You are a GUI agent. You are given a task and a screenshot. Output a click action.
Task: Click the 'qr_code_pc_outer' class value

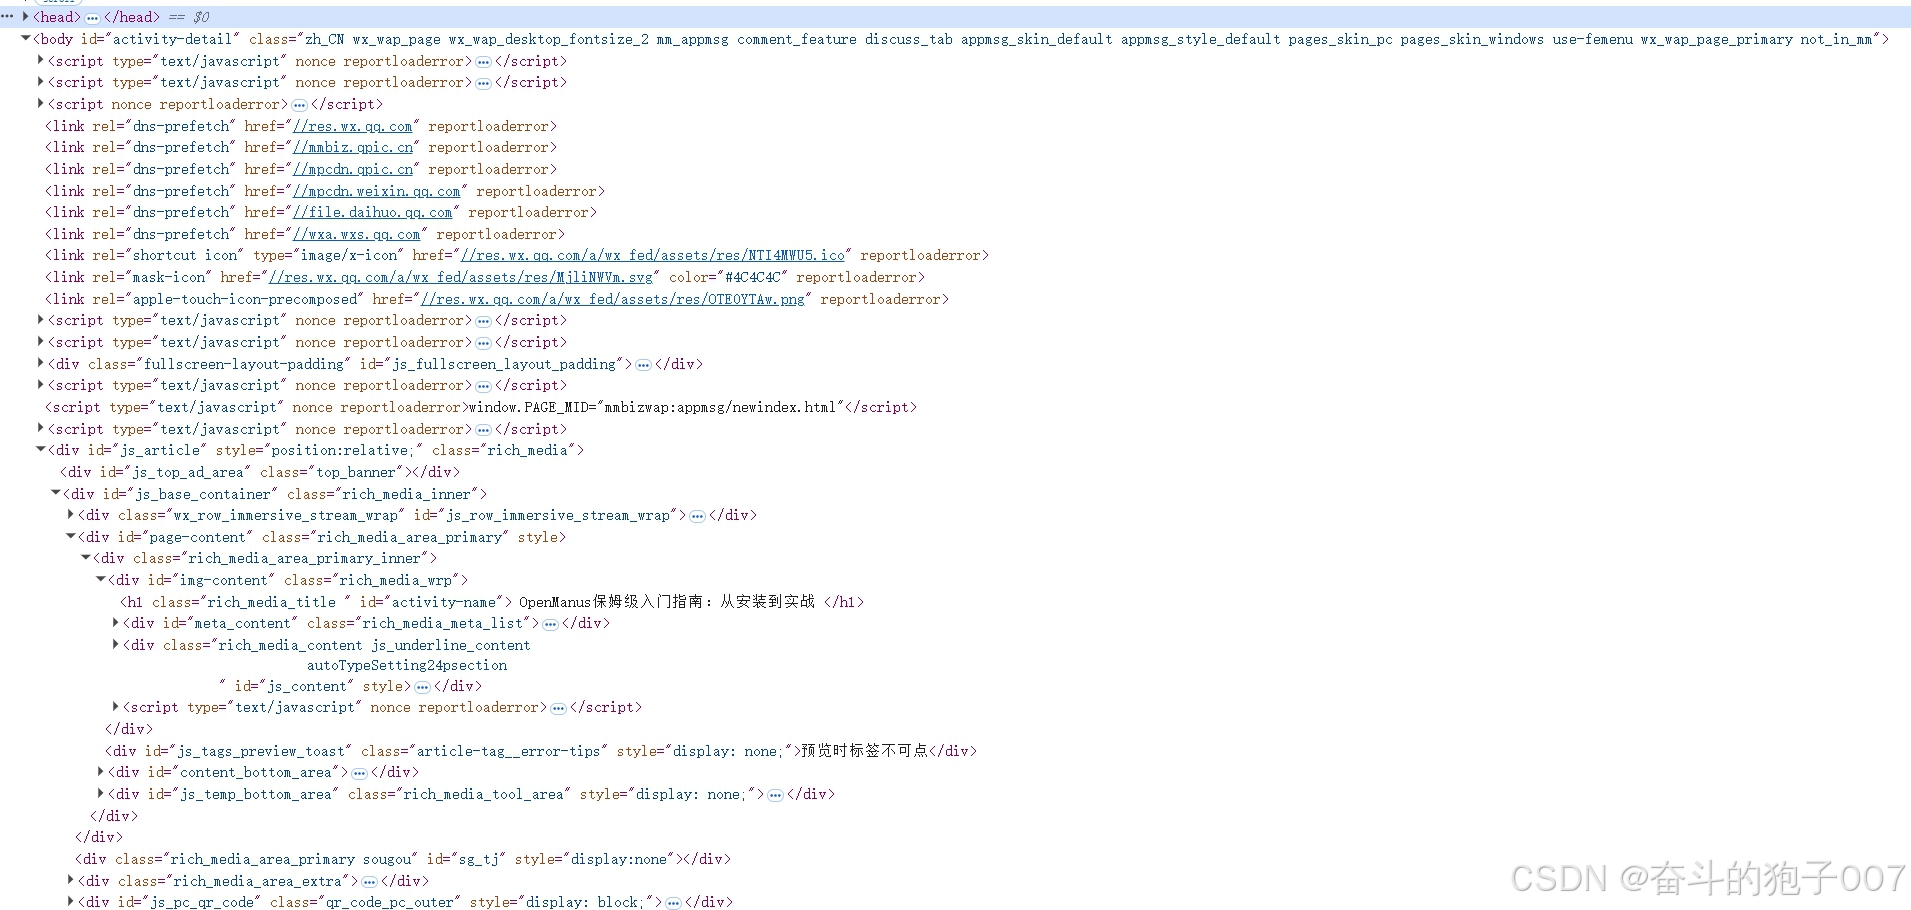pos(389,902)
